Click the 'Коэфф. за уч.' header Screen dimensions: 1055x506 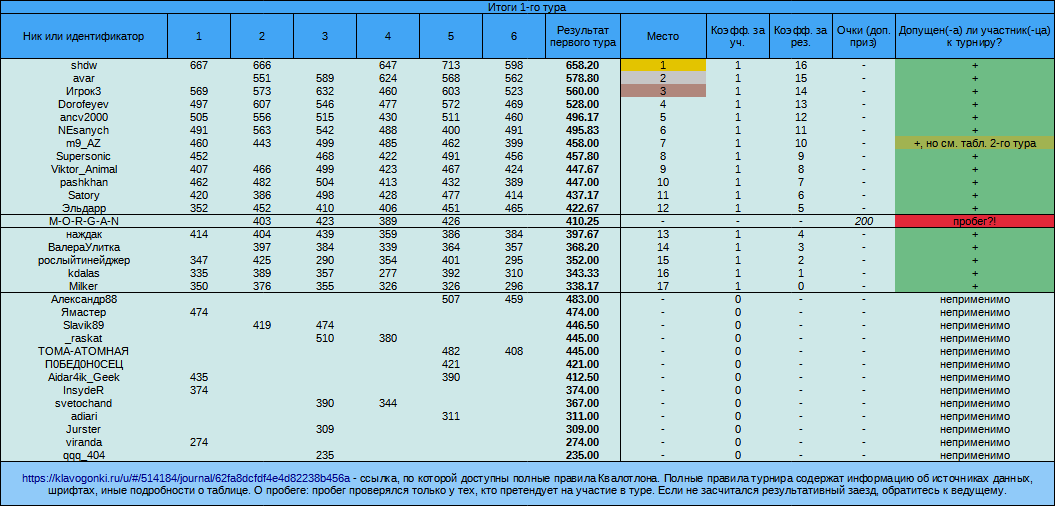click(x=737, y=36)
